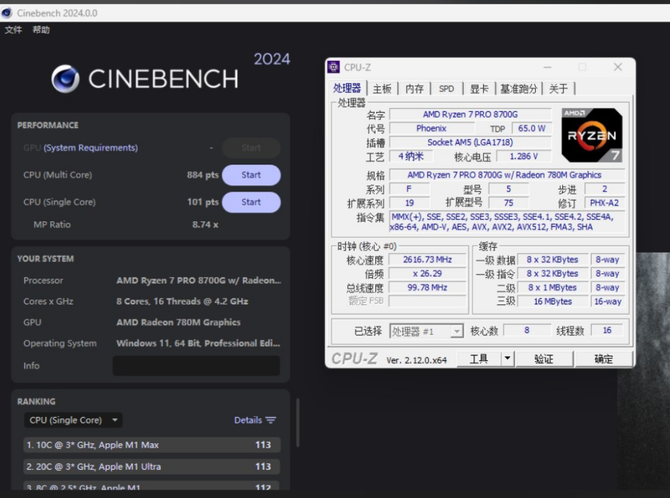
Task: Switch to the 处理器 tab in CPU-Z
Action: (x=347, y=88)
